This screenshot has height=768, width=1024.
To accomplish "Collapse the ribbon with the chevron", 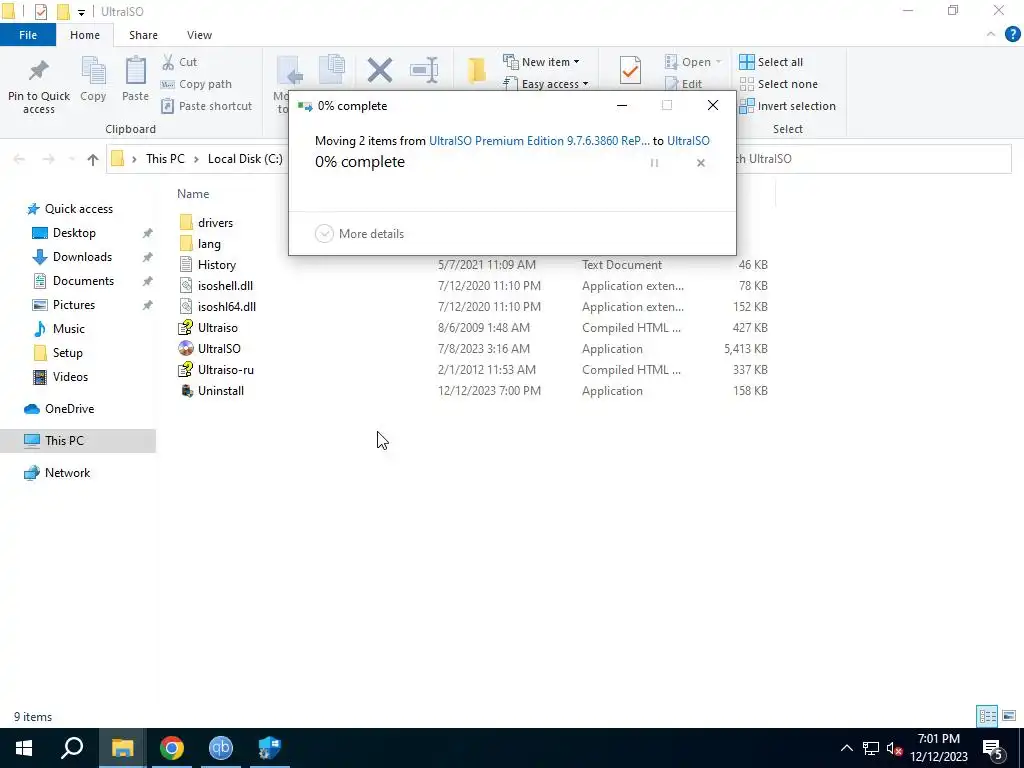I will (x=991, y=35).
